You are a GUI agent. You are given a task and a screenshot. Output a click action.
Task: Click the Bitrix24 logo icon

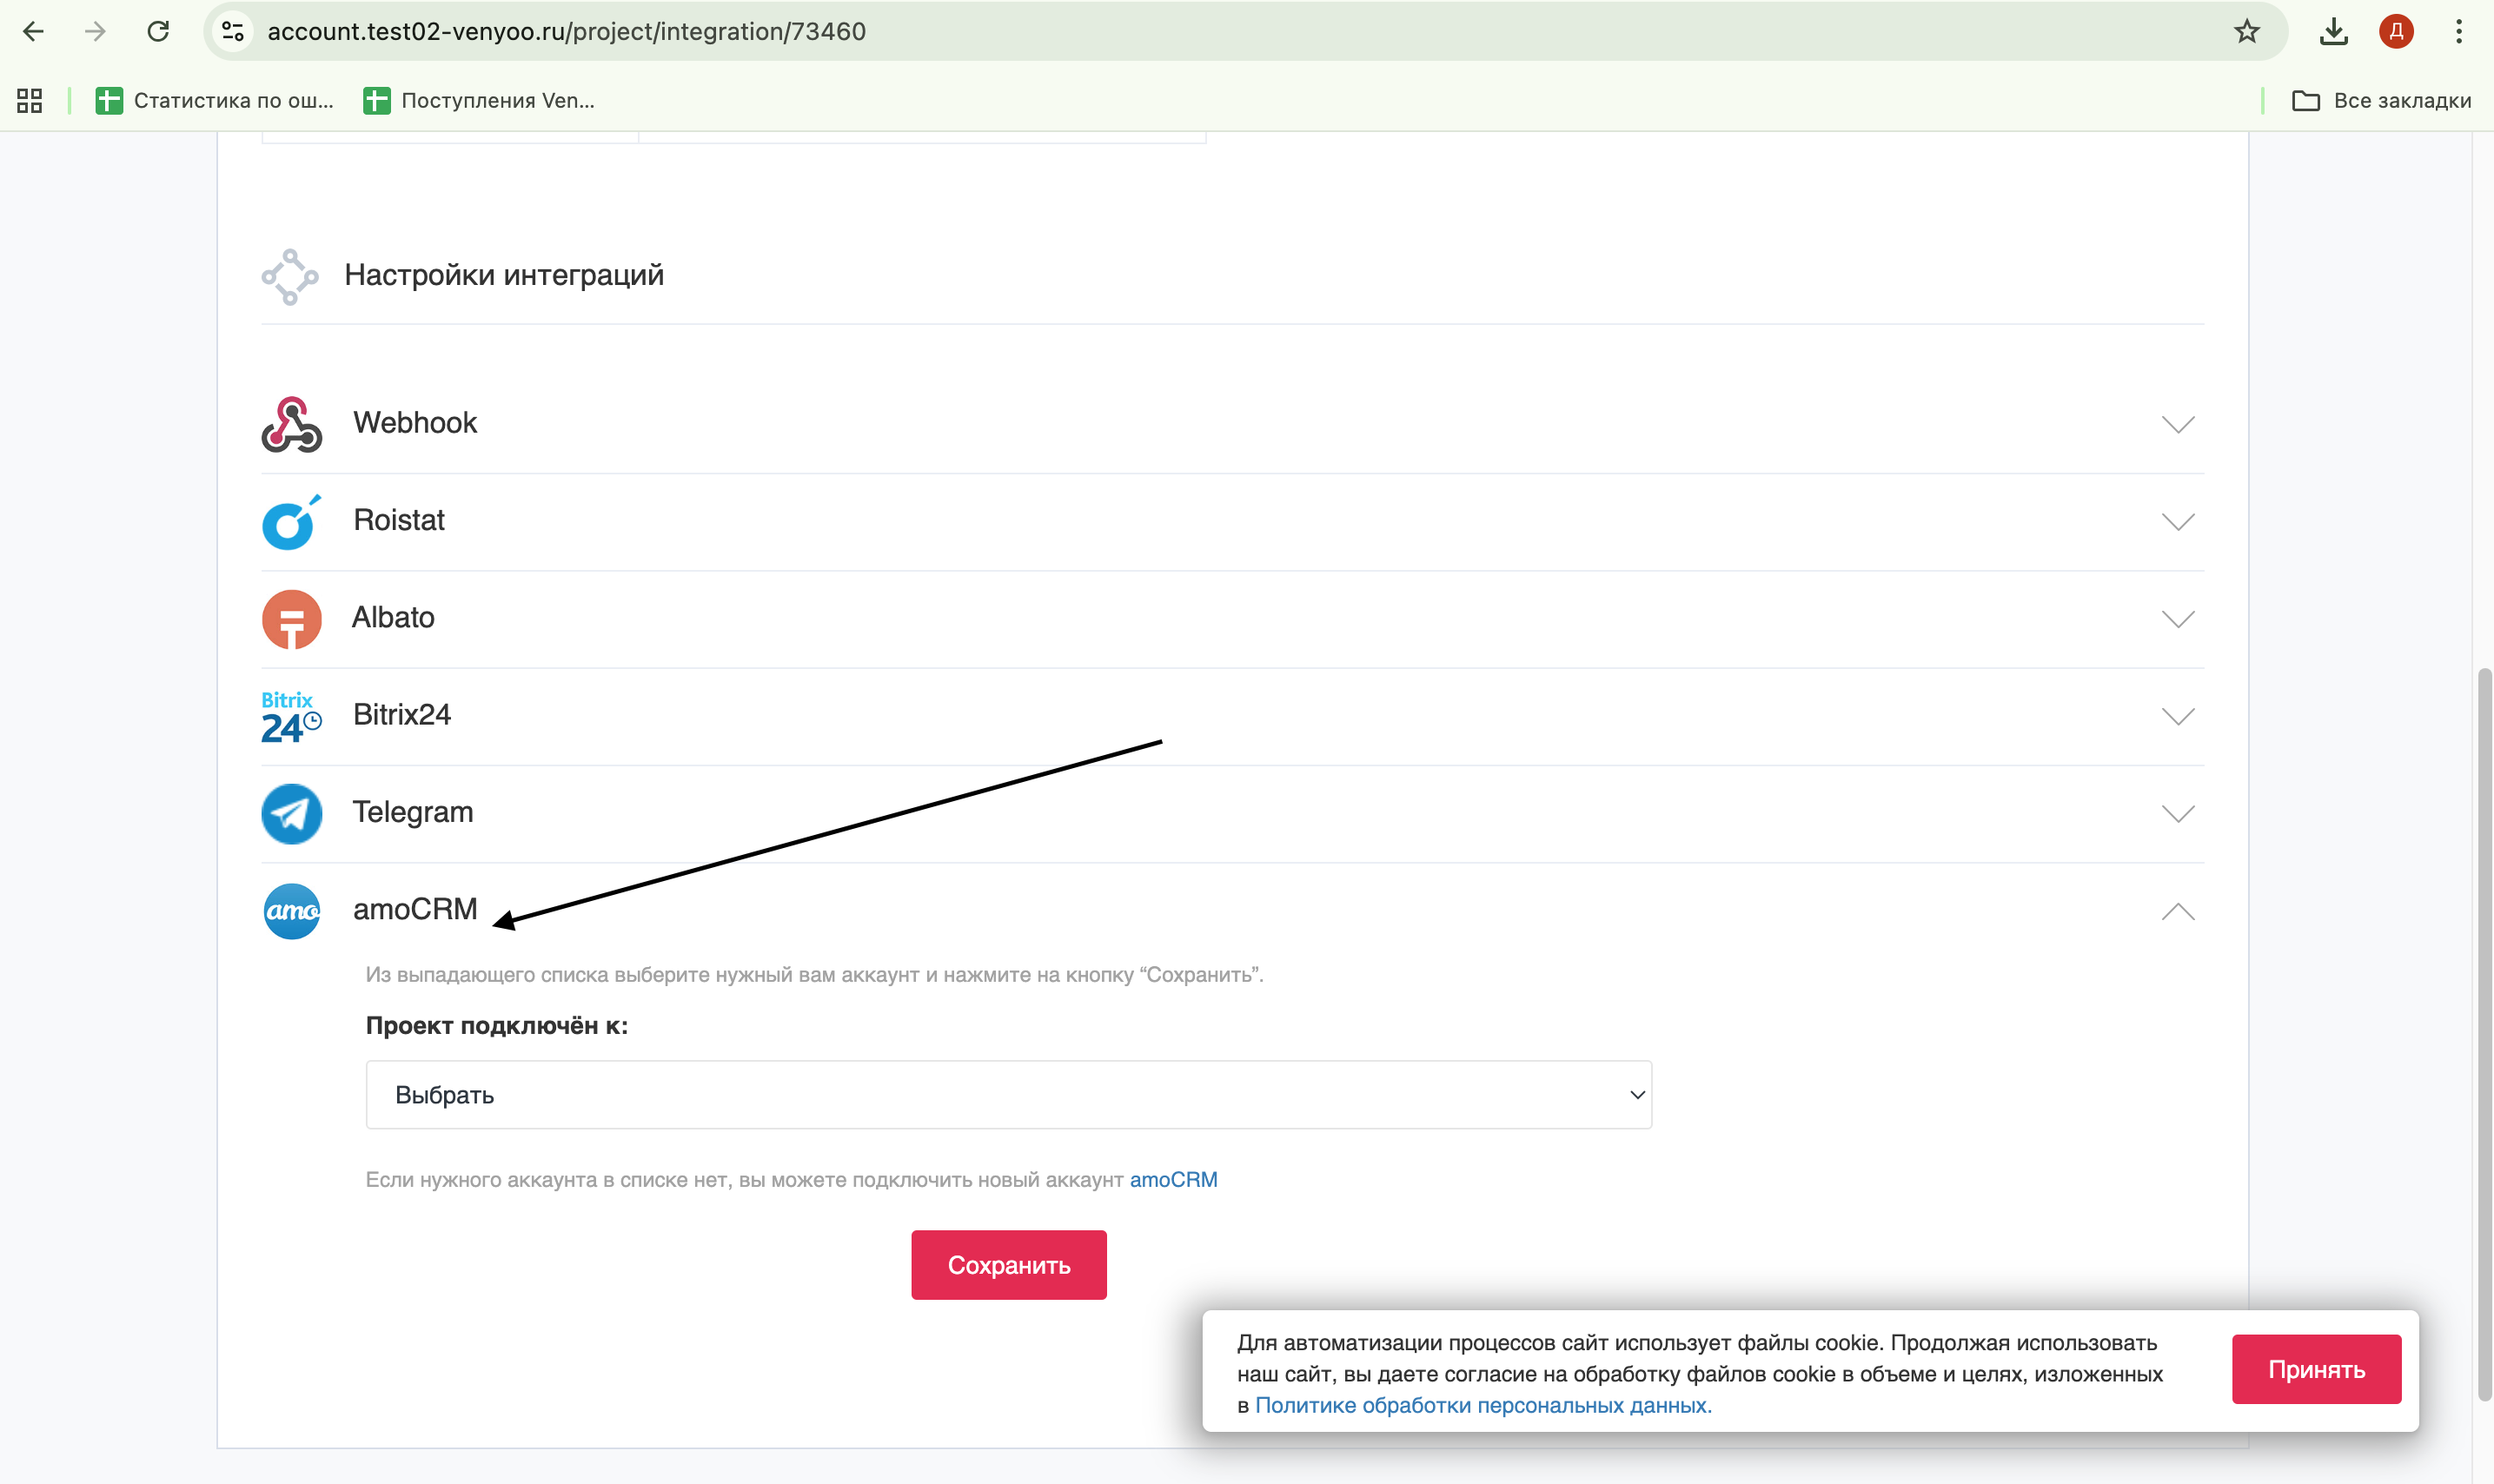[x=291, y=716]
